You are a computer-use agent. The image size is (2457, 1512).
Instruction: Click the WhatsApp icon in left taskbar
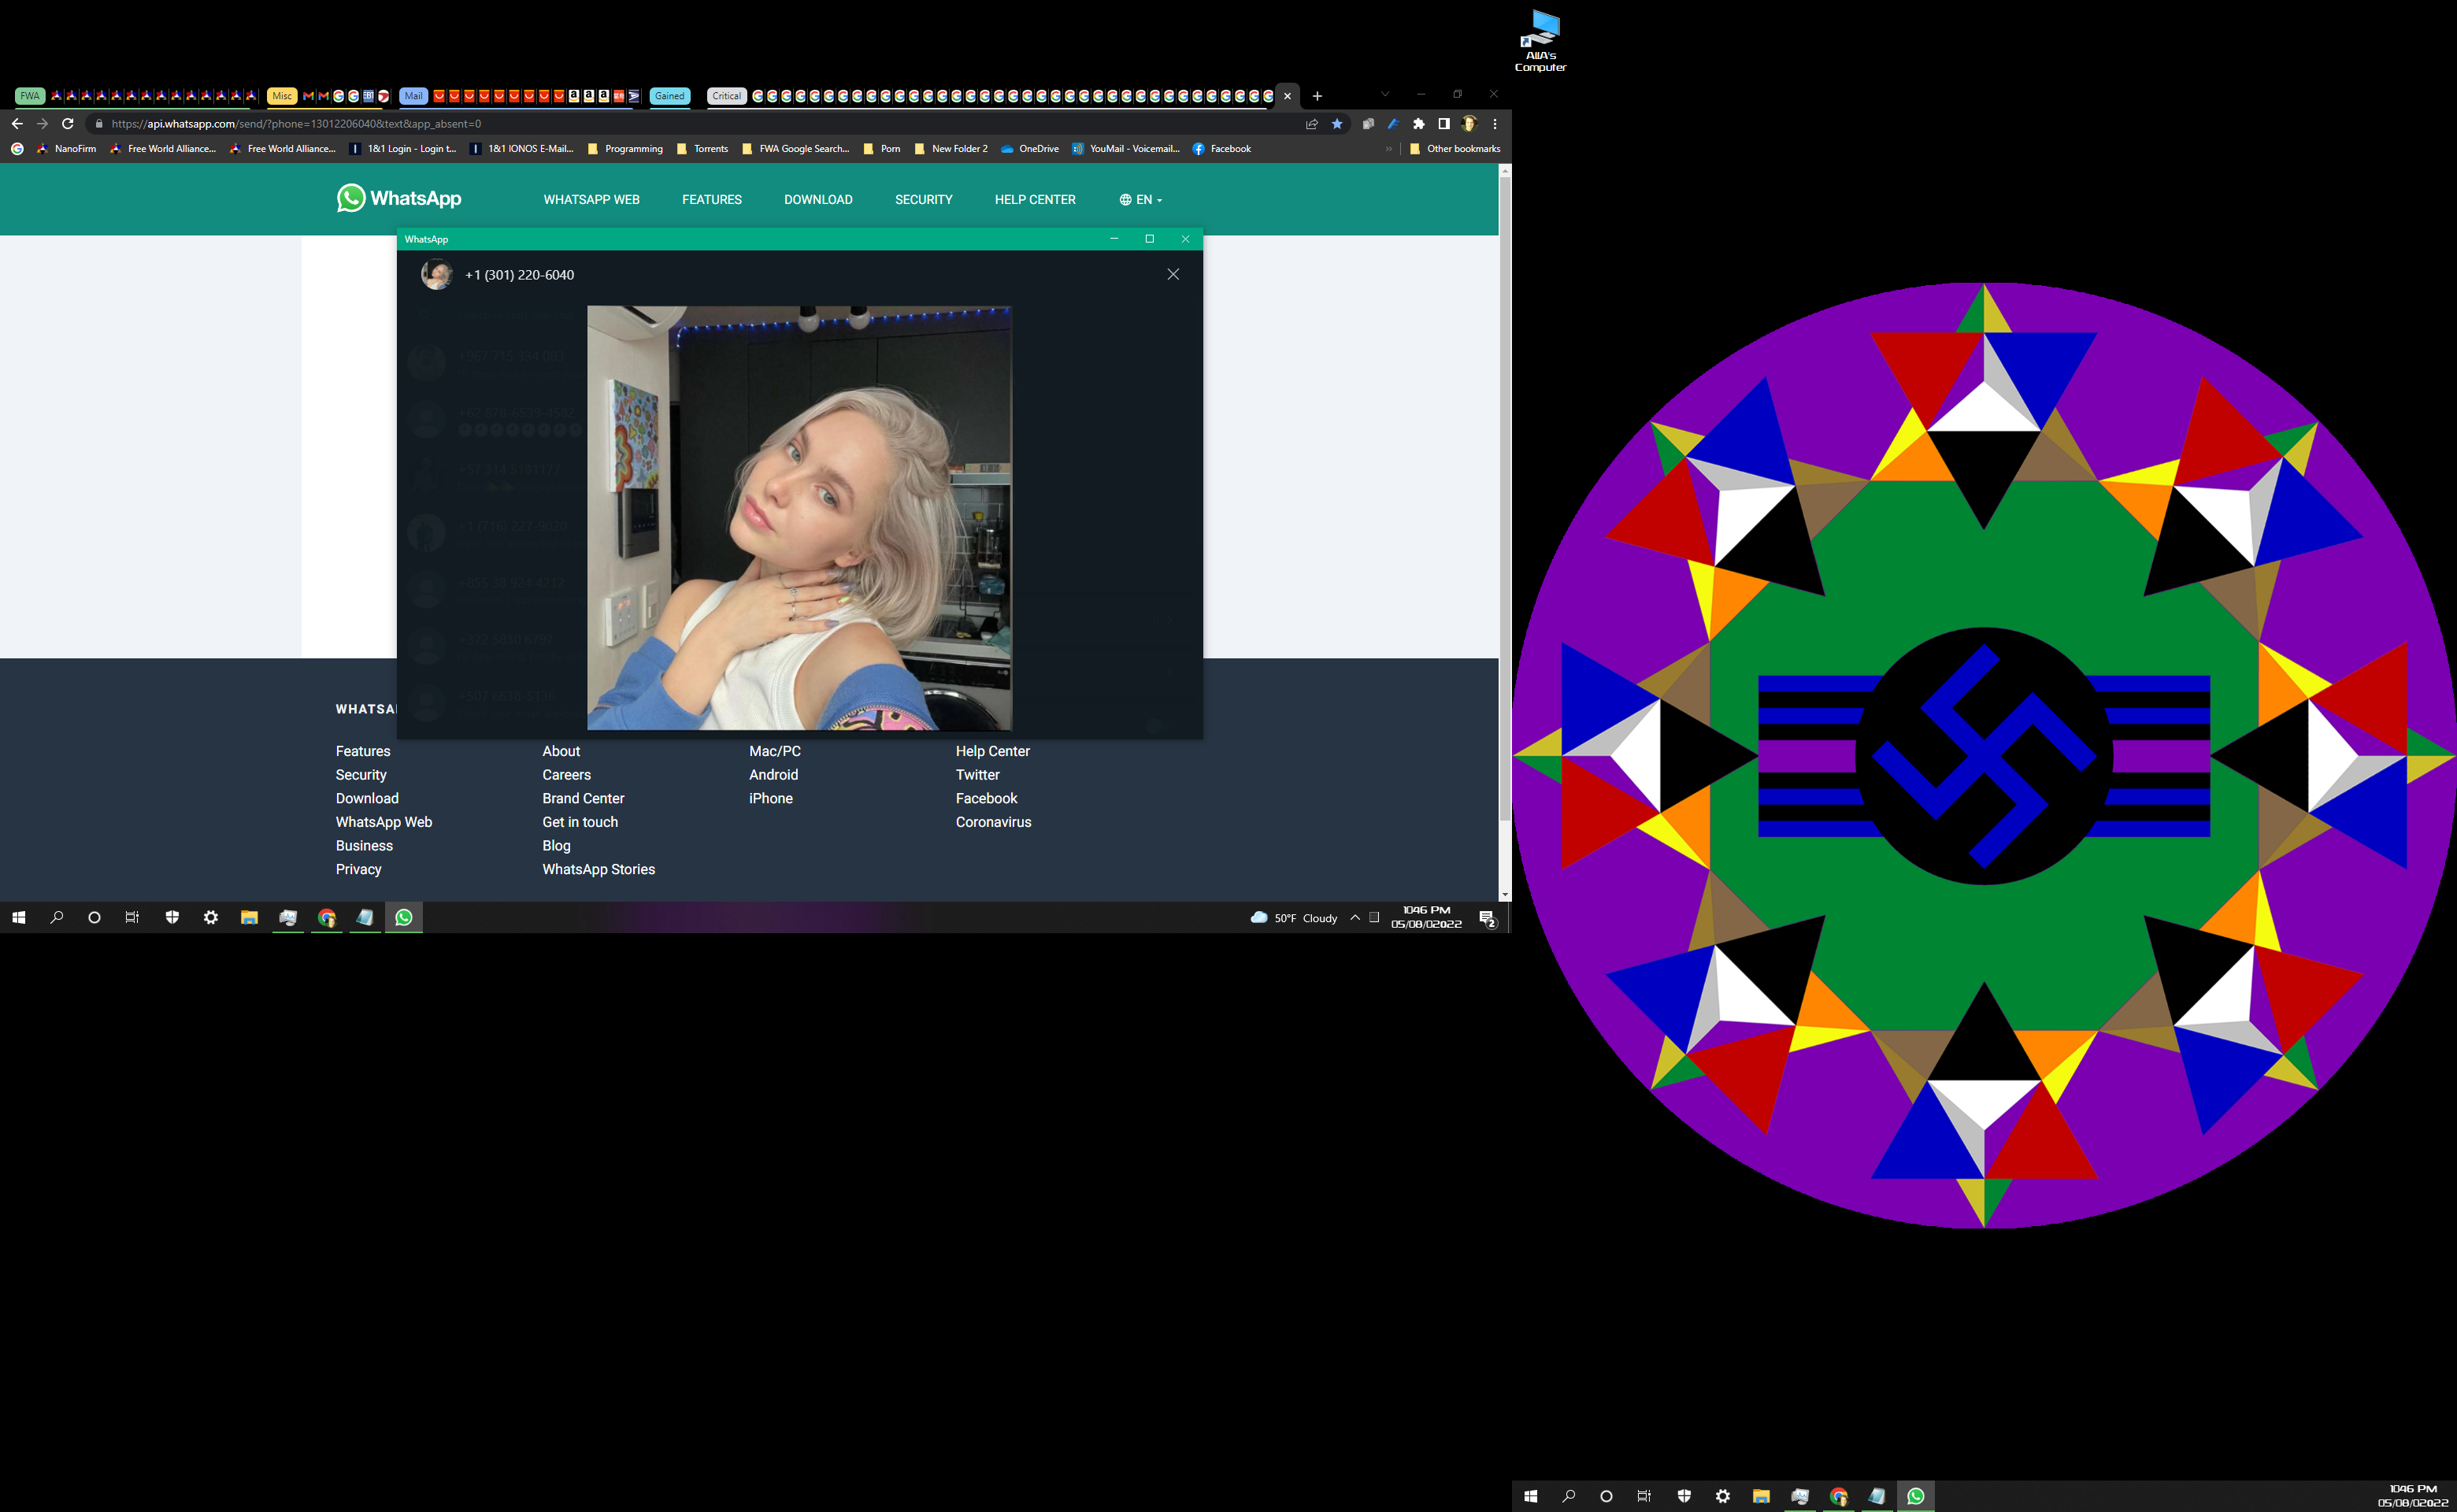pos(404,917)
